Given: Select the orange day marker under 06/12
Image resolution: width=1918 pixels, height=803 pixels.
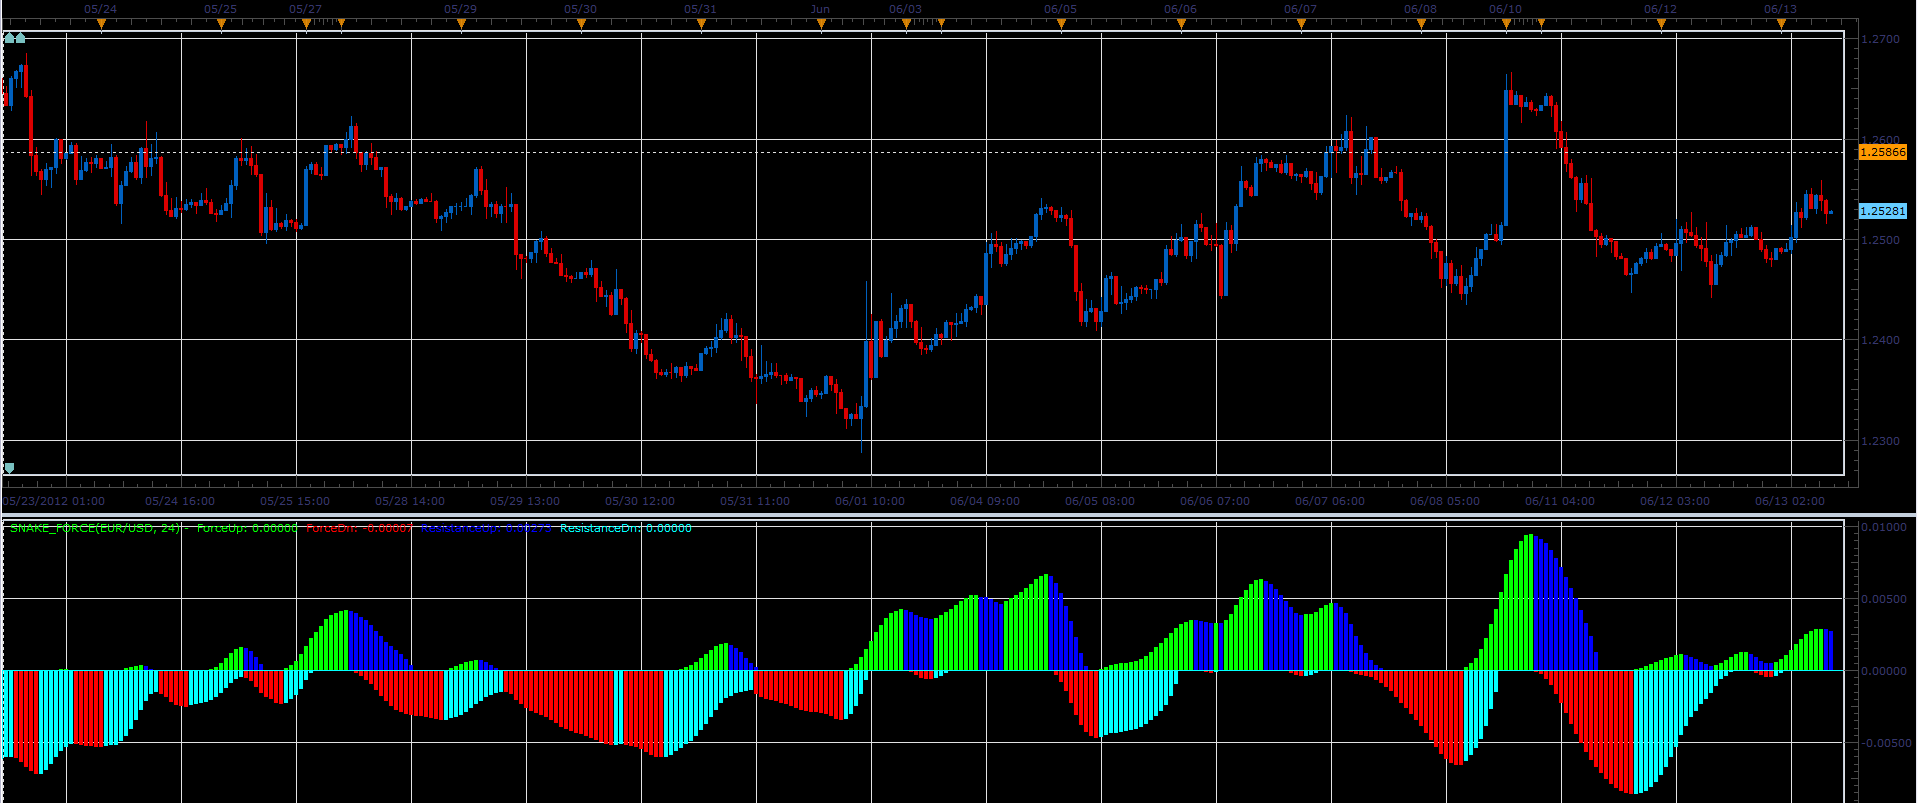Looking at the screenshot, I should click(1661, 24).
